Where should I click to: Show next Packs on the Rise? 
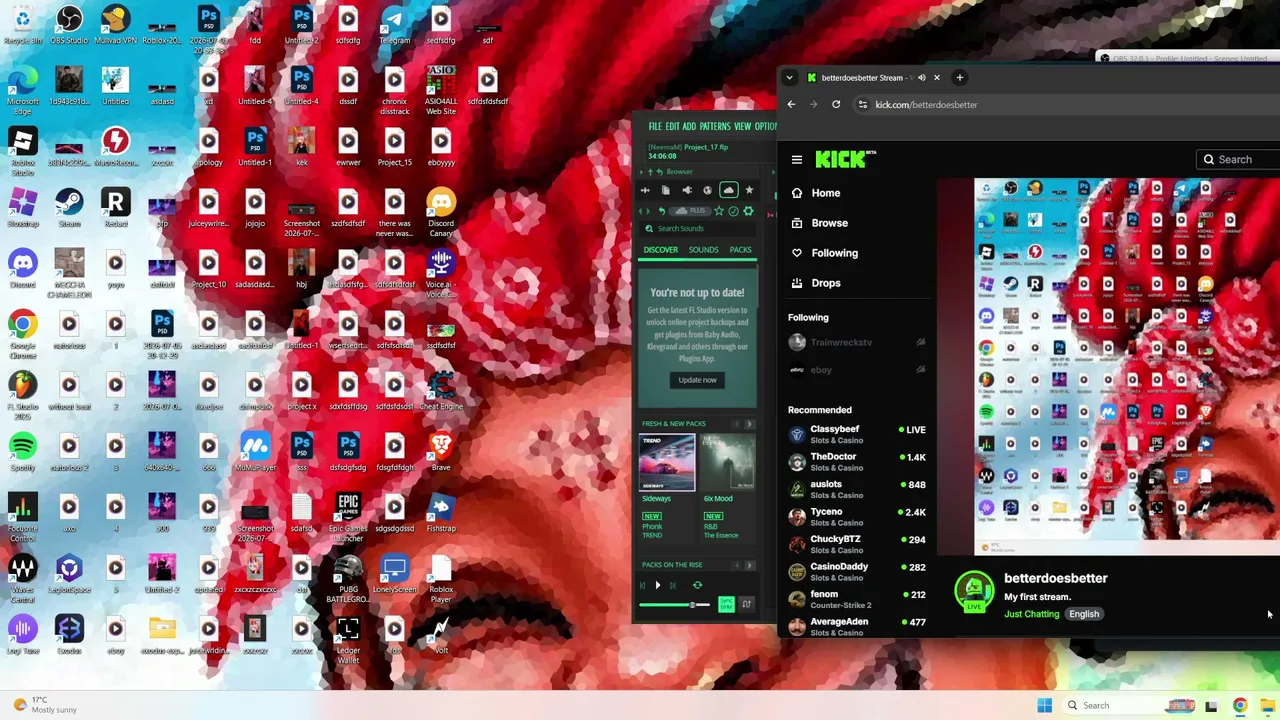coord(749,565)
